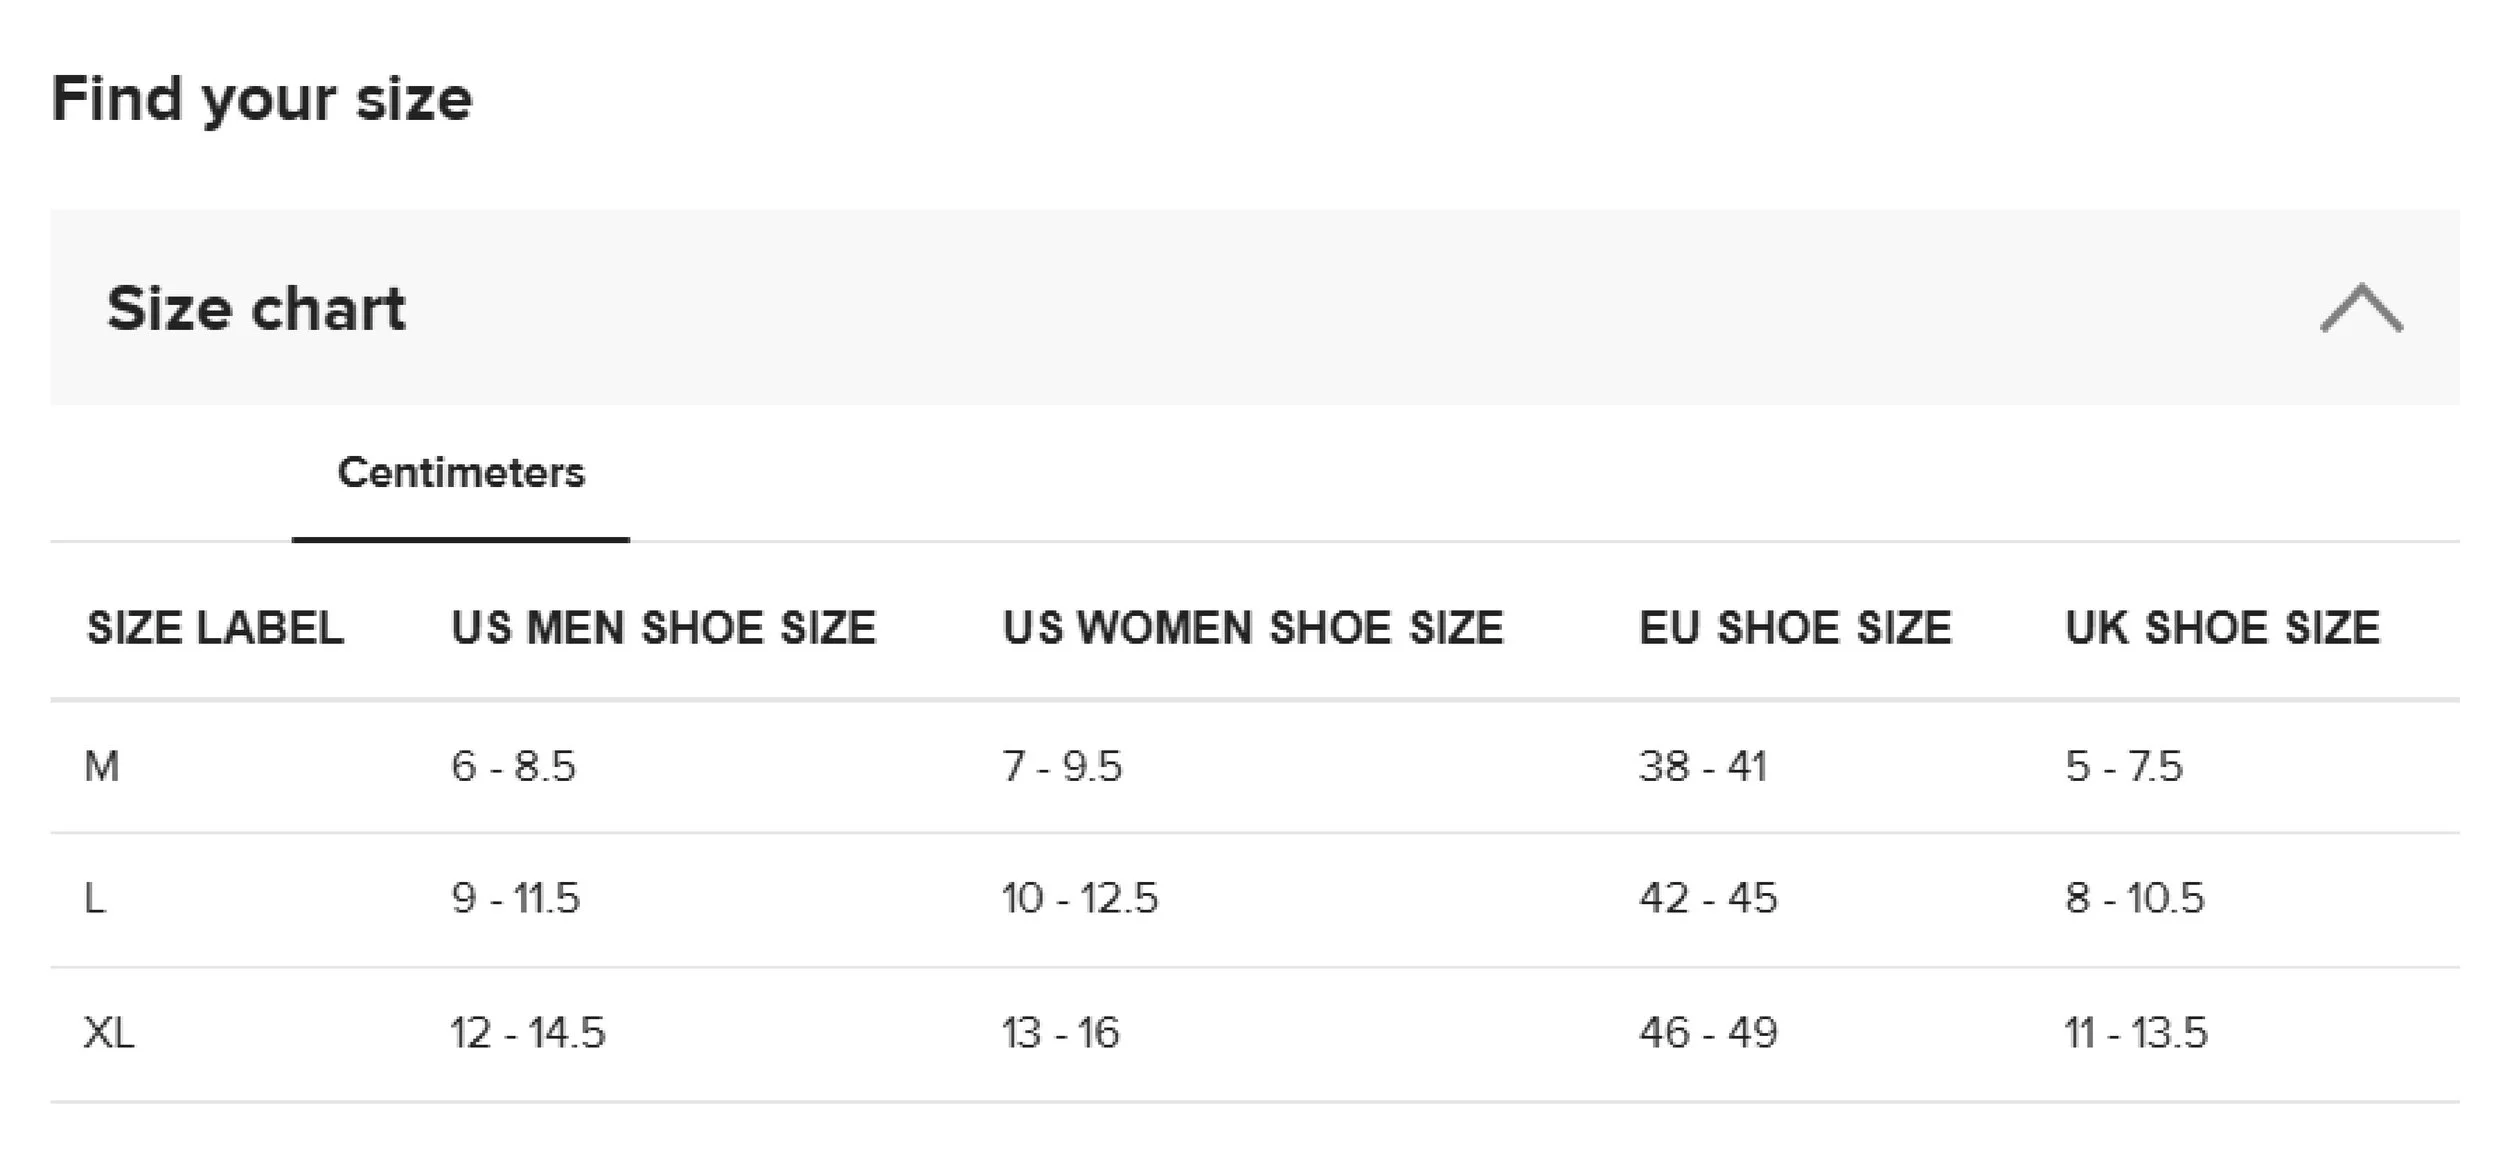This screenshot has height=1168, width=2500.
Task: Click the US MEN SHOE SIZE header
Action: 663,628
